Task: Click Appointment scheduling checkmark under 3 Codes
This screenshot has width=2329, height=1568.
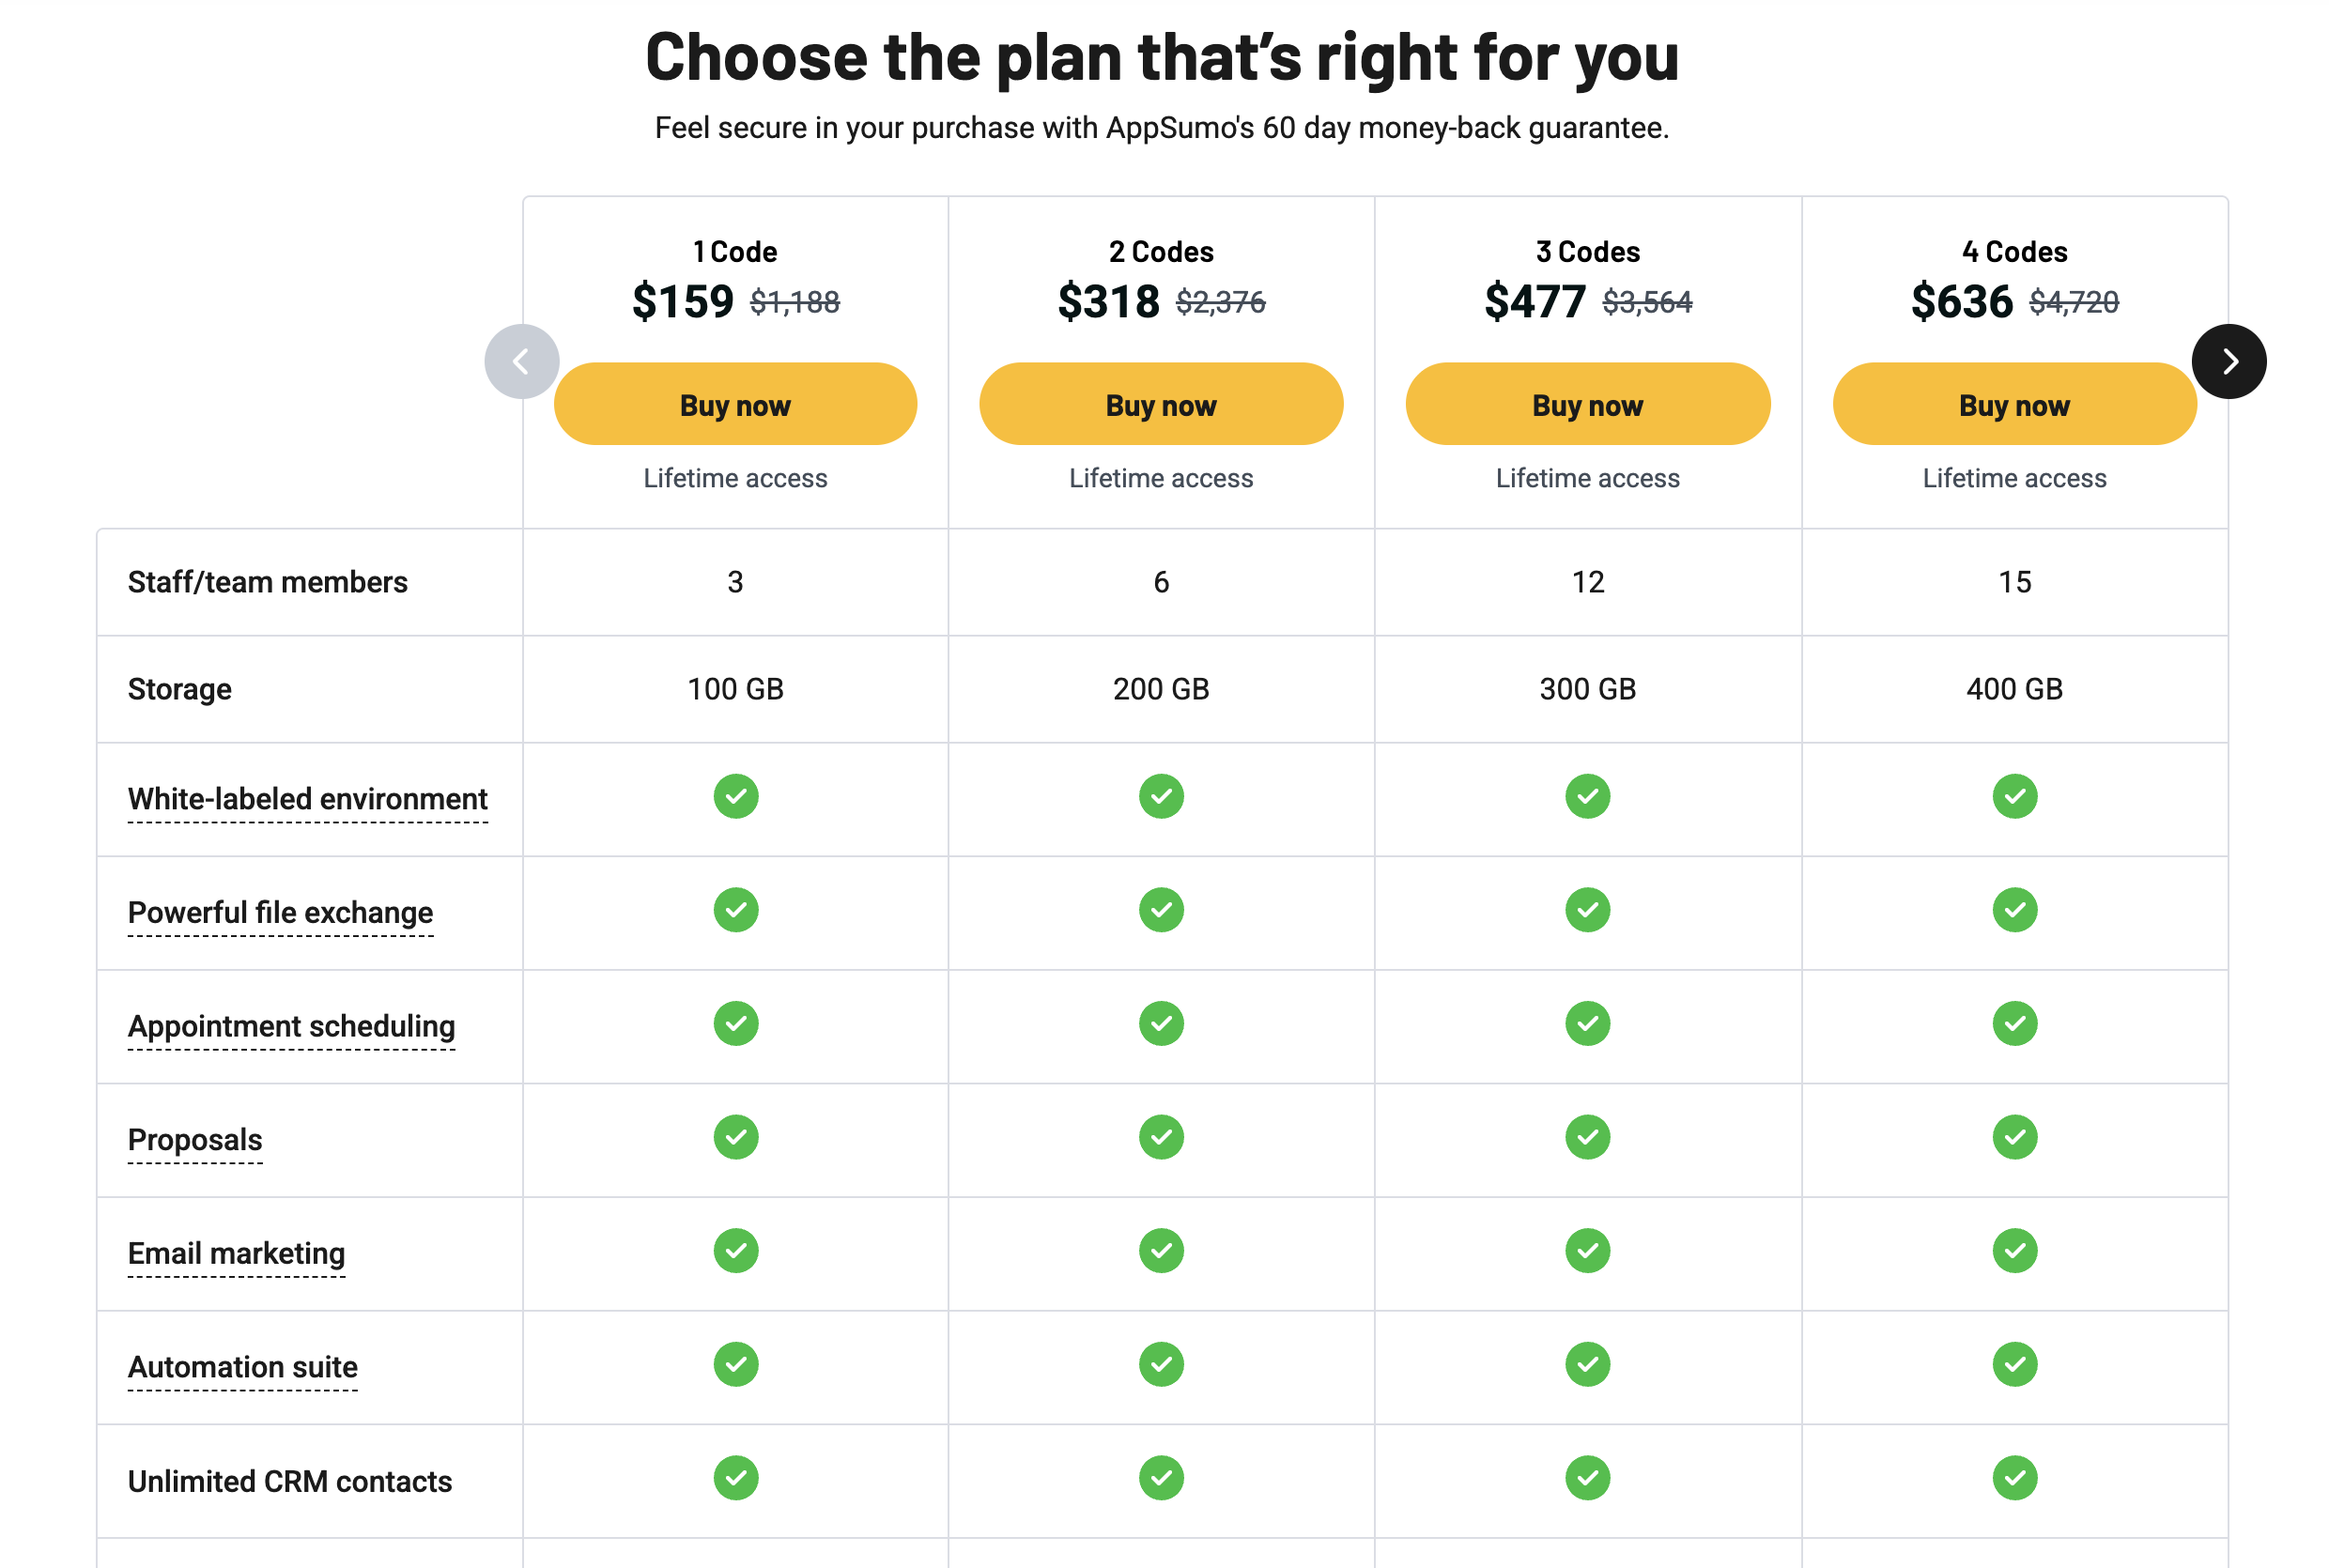Action: click(1586, 1023)
